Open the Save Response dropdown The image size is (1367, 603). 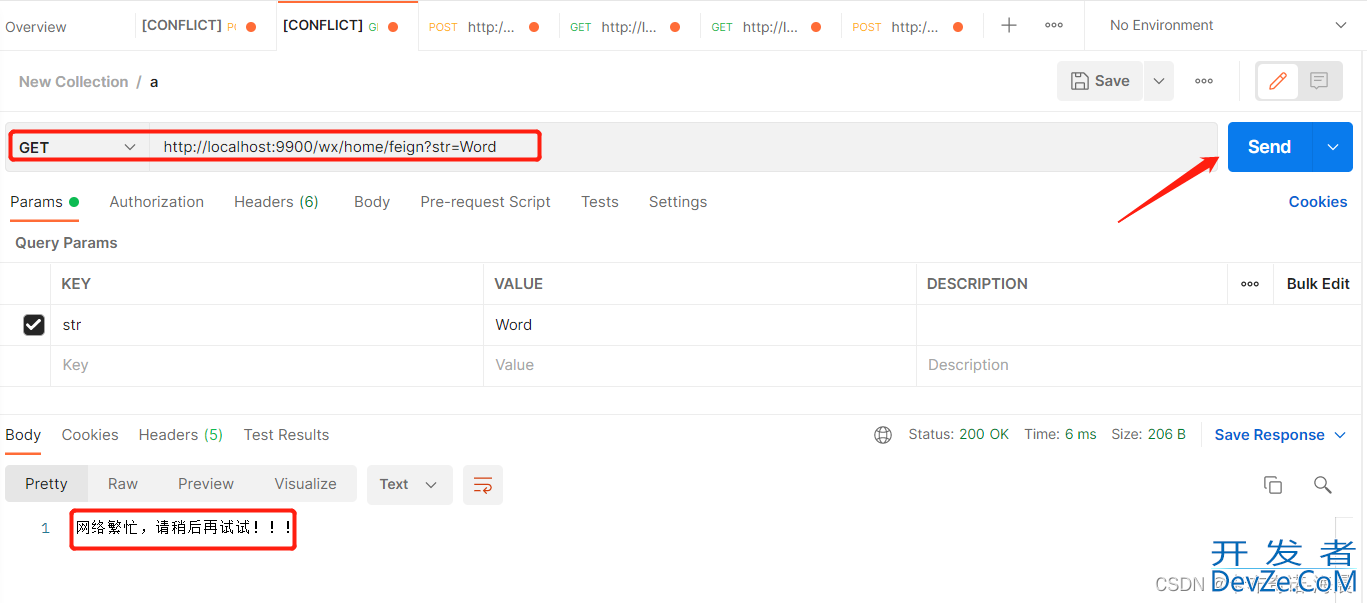tap(1280, 435)
